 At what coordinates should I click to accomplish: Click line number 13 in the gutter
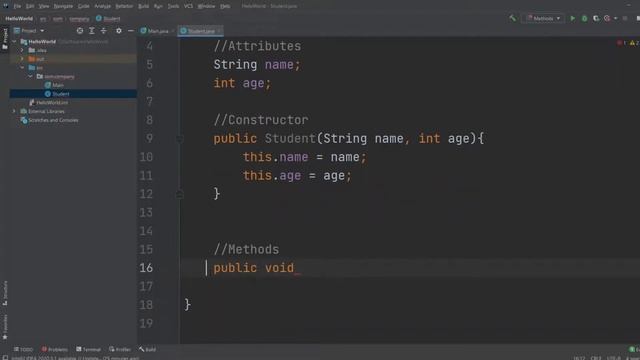pyautogui.click(x=146, y=213)
